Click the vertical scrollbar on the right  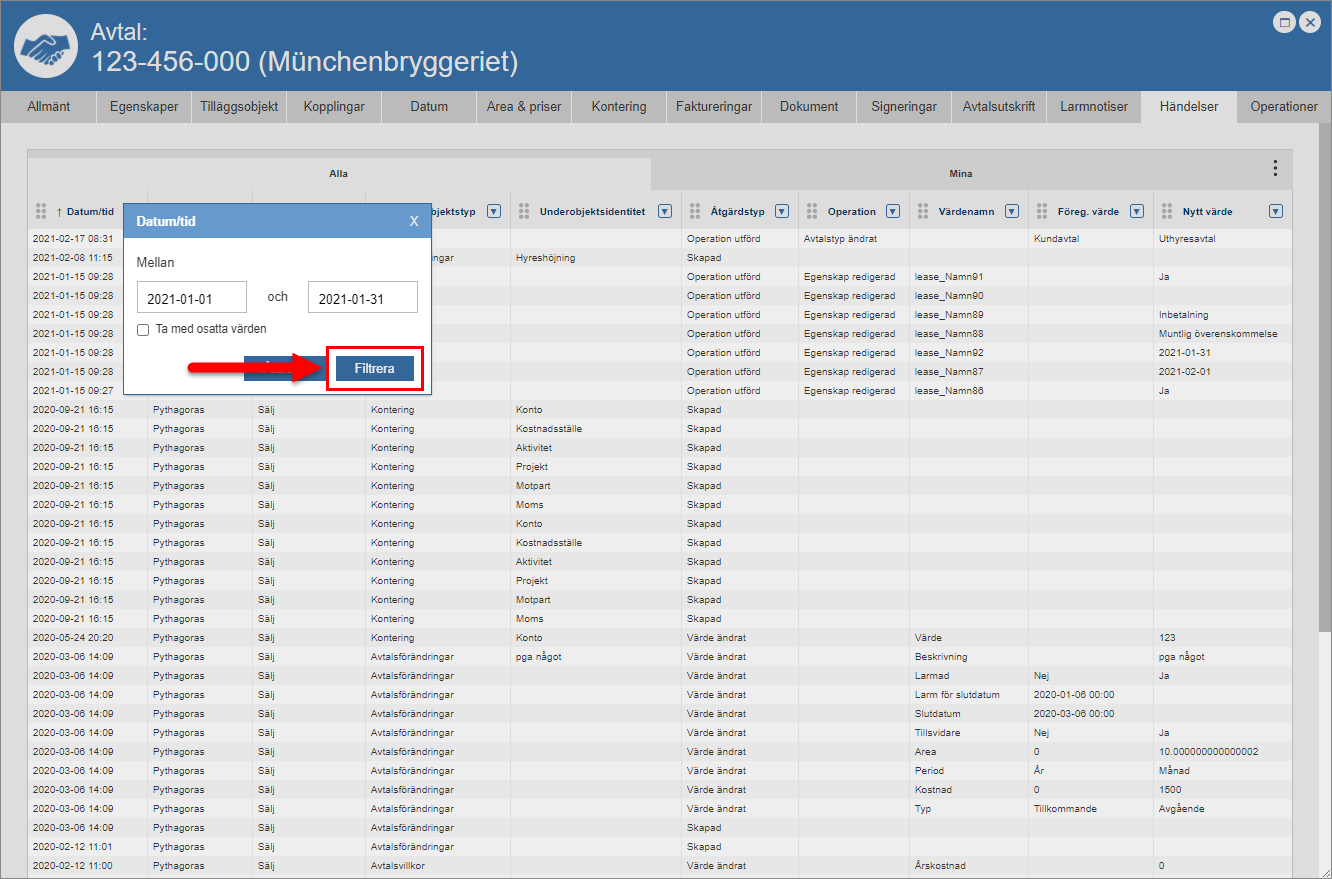click(1324, 400)
